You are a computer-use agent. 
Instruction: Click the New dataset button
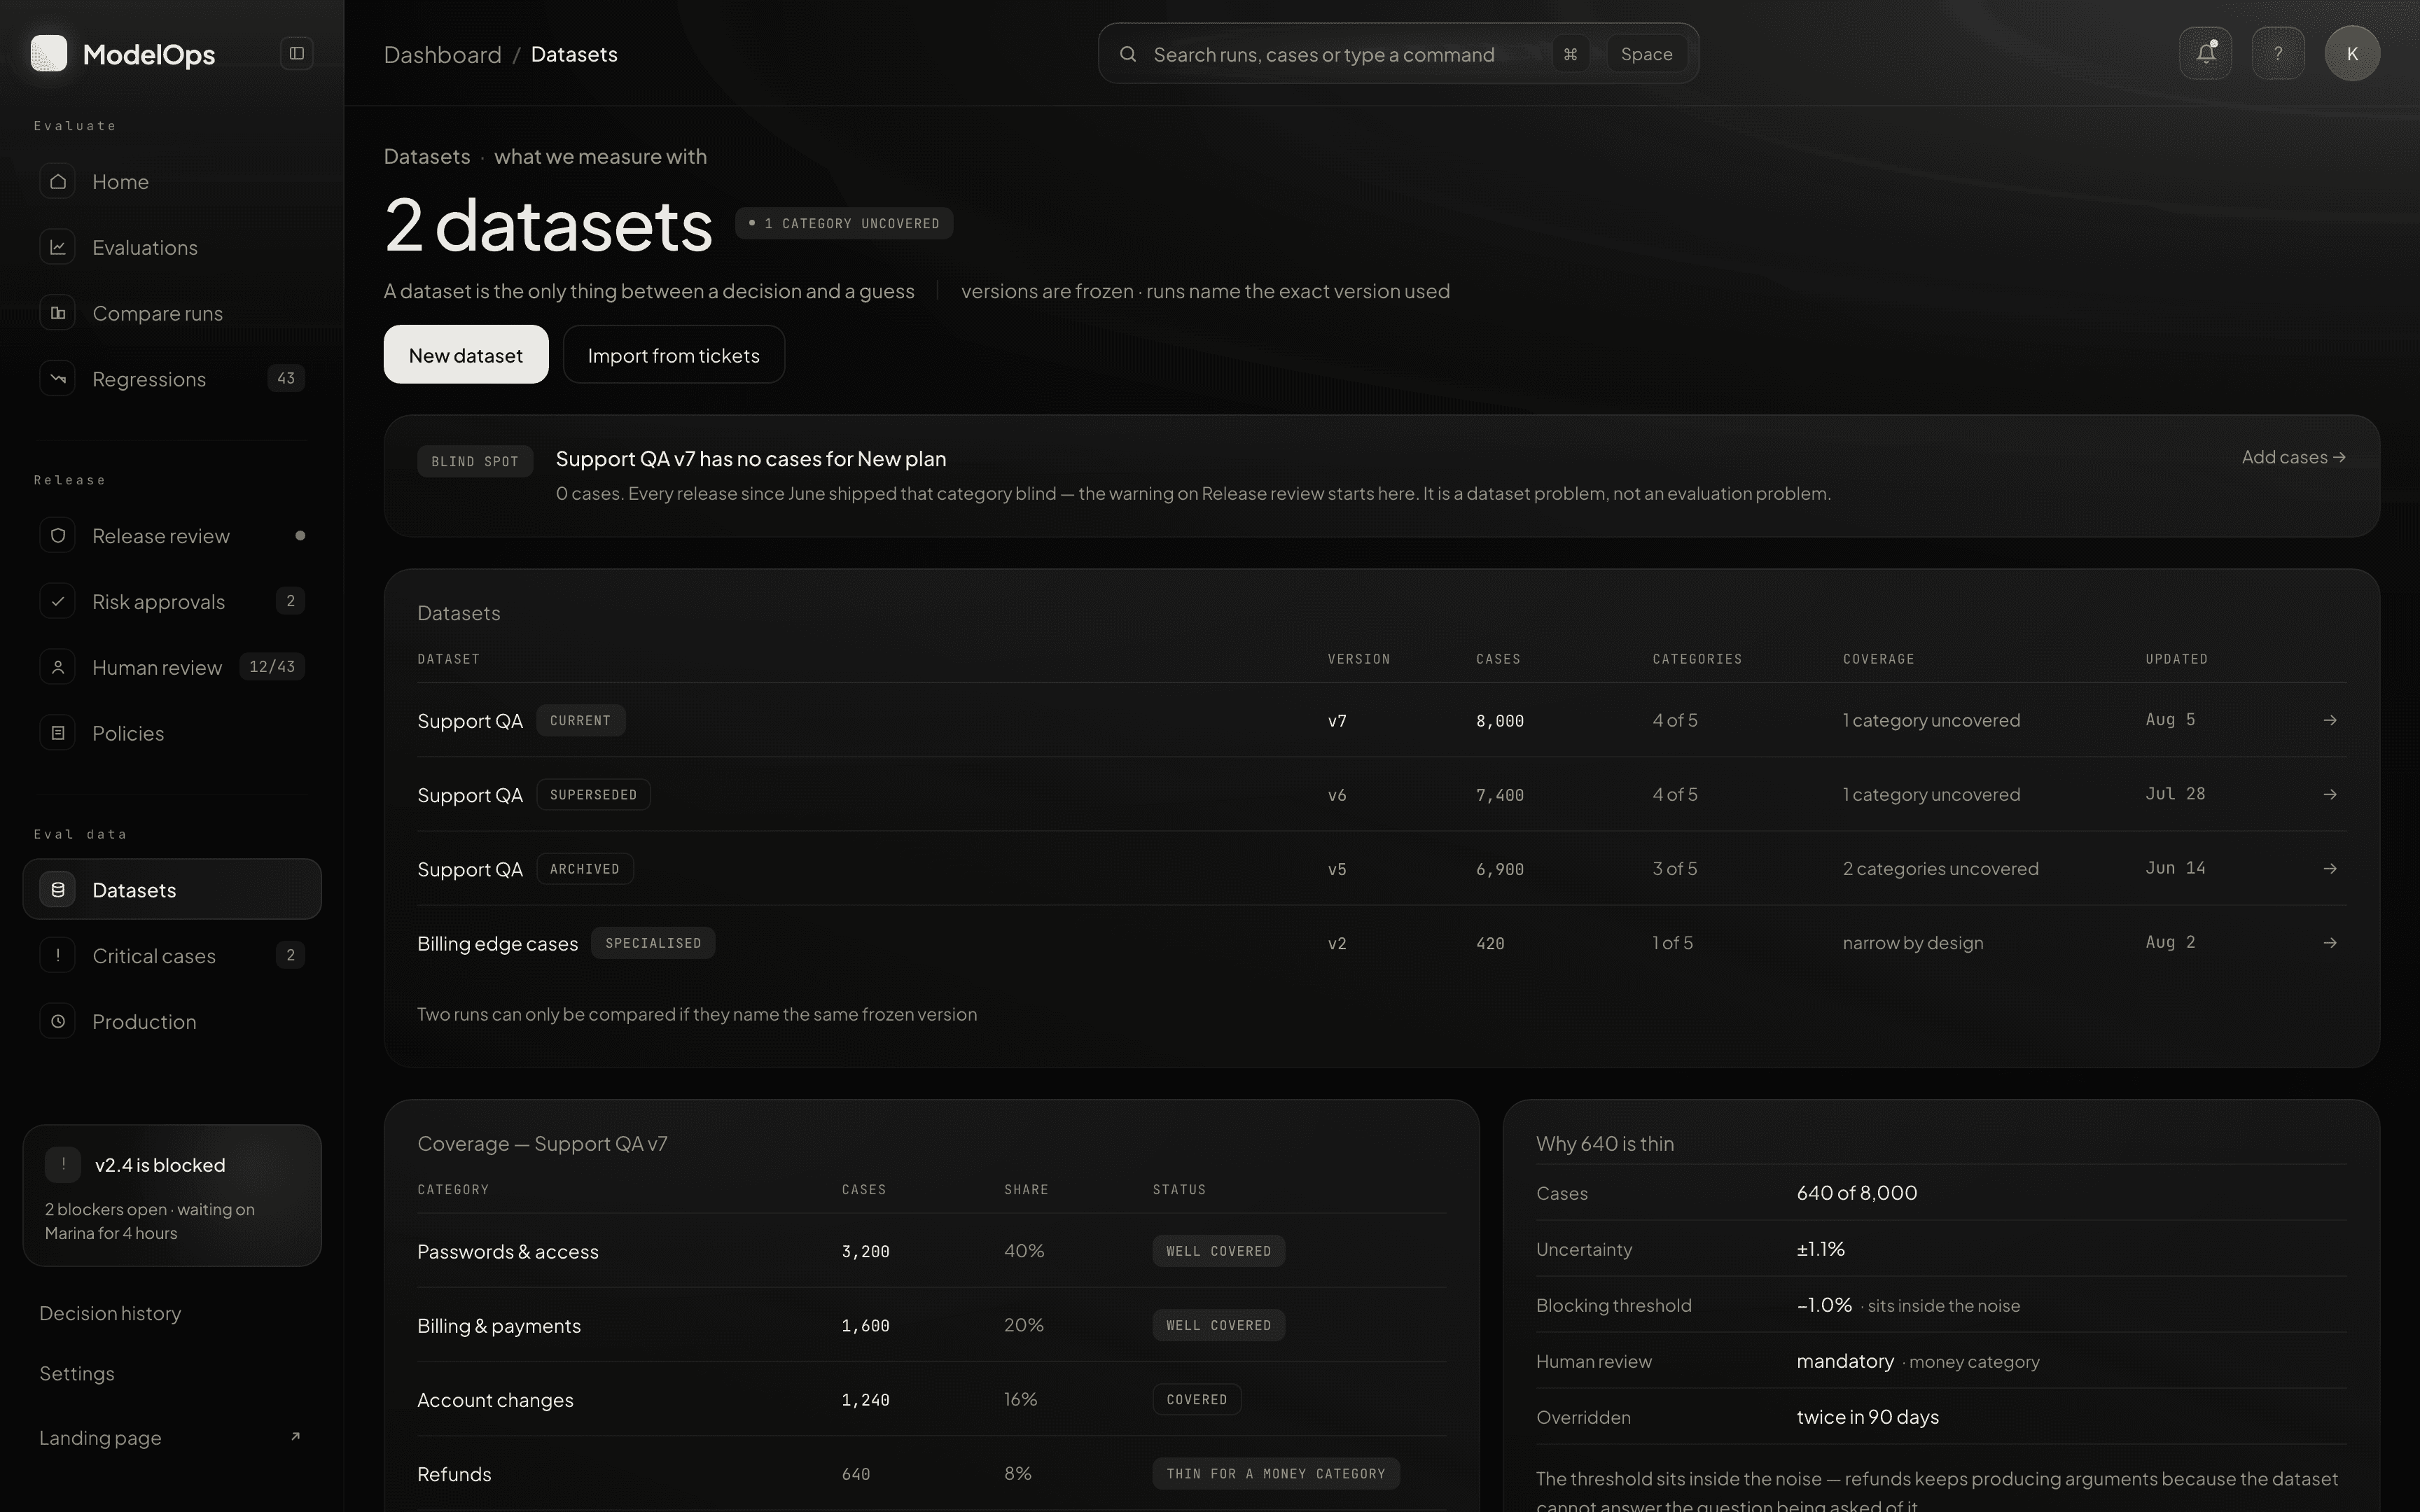coord(466,354)
